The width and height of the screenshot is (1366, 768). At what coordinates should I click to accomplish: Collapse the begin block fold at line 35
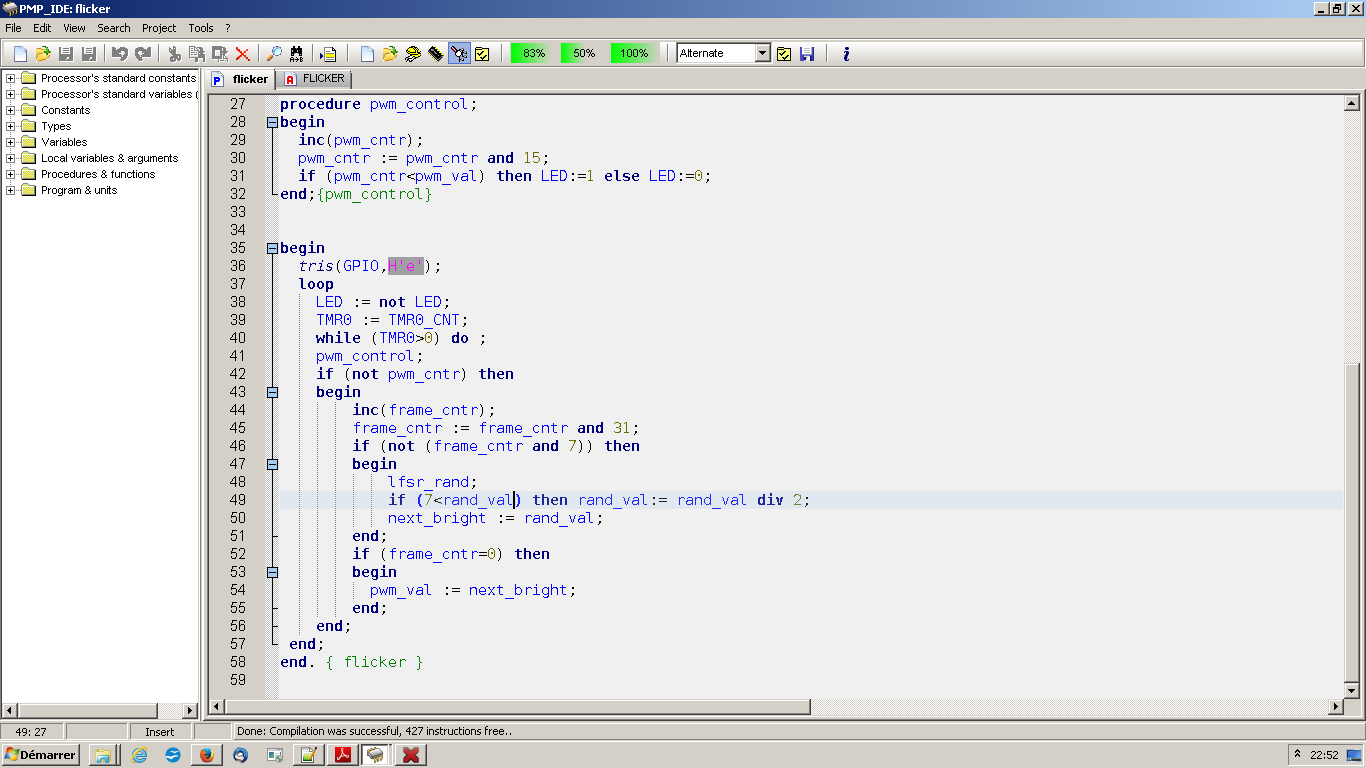[271, 248]
